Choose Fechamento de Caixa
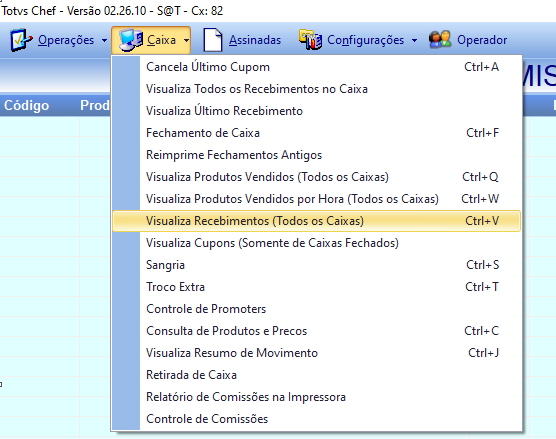The height and width of the screenshot is (439, 556). [x=317, y=133]
